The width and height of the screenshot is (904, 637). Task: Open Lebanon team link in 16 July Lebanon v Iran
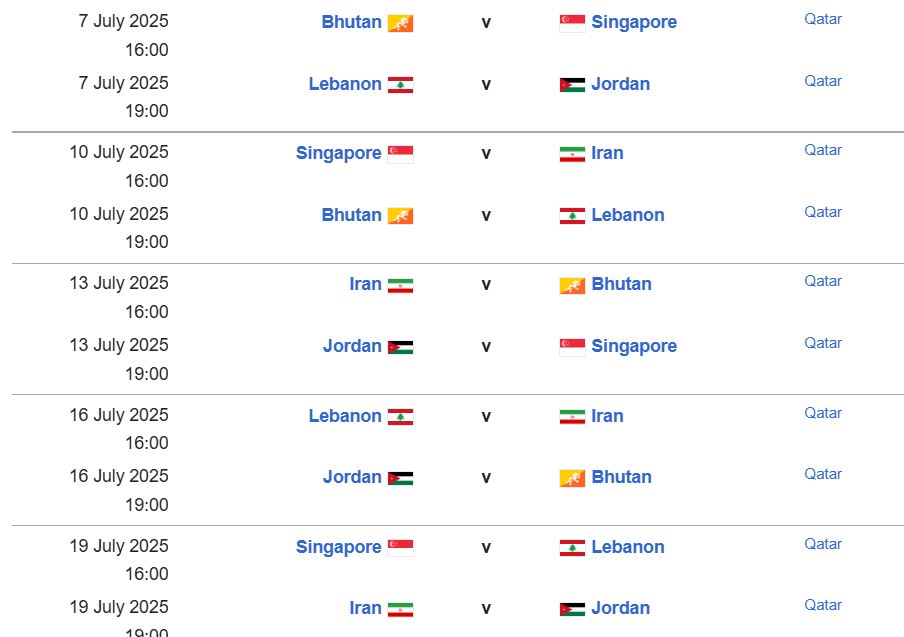tap(345, 416)
